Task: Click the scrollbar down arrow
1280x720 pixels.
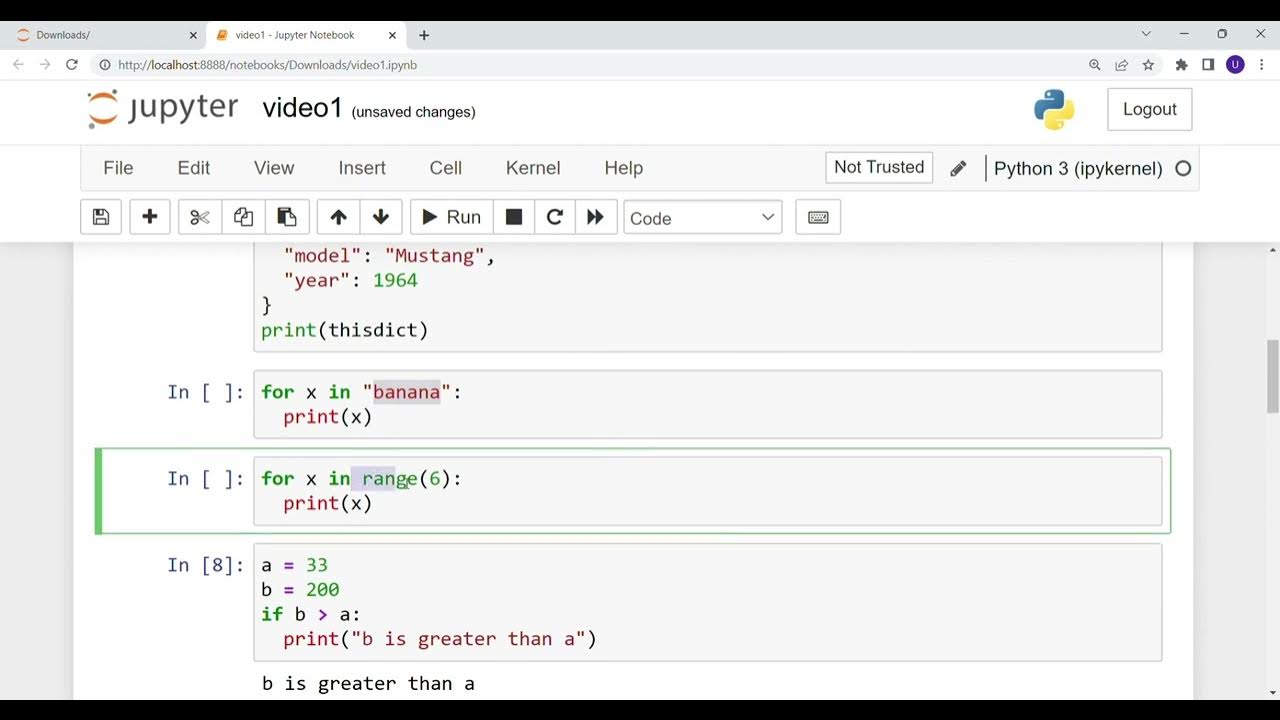Action: [1273, 692]
